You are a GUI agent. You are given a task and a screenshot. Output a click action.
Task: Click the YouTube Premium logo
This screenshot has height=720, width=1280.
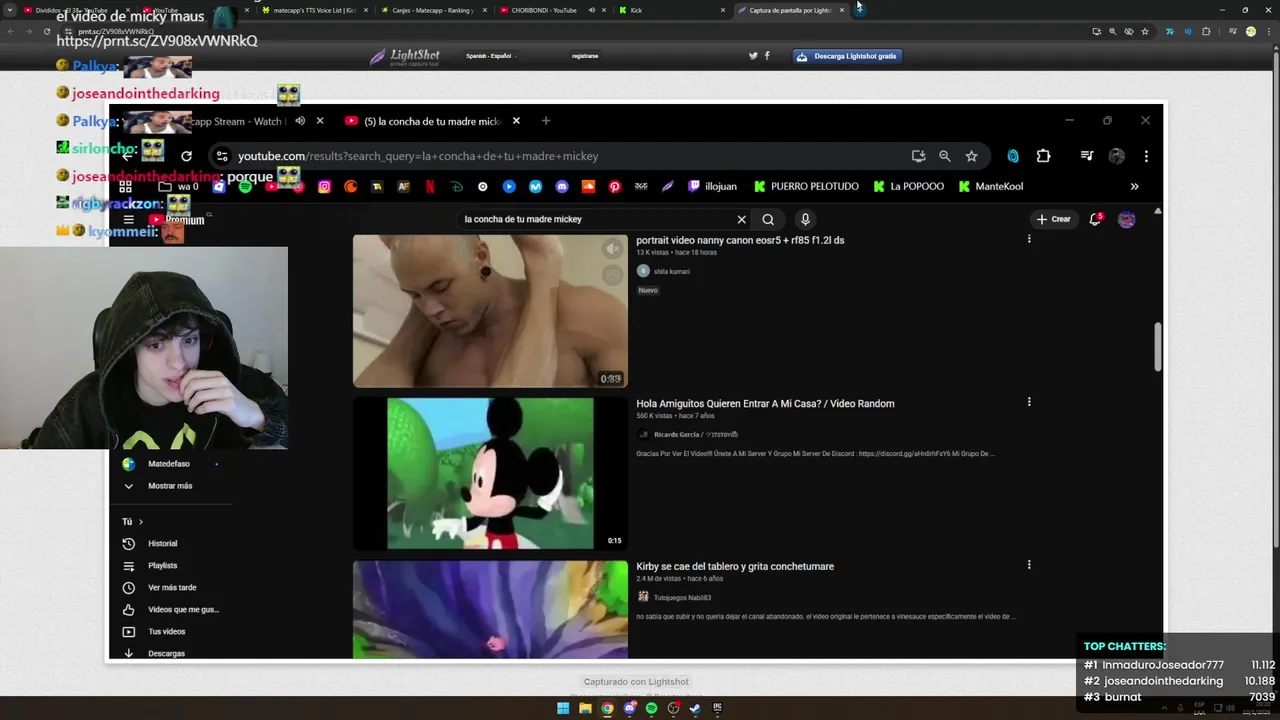pos(176,220)
